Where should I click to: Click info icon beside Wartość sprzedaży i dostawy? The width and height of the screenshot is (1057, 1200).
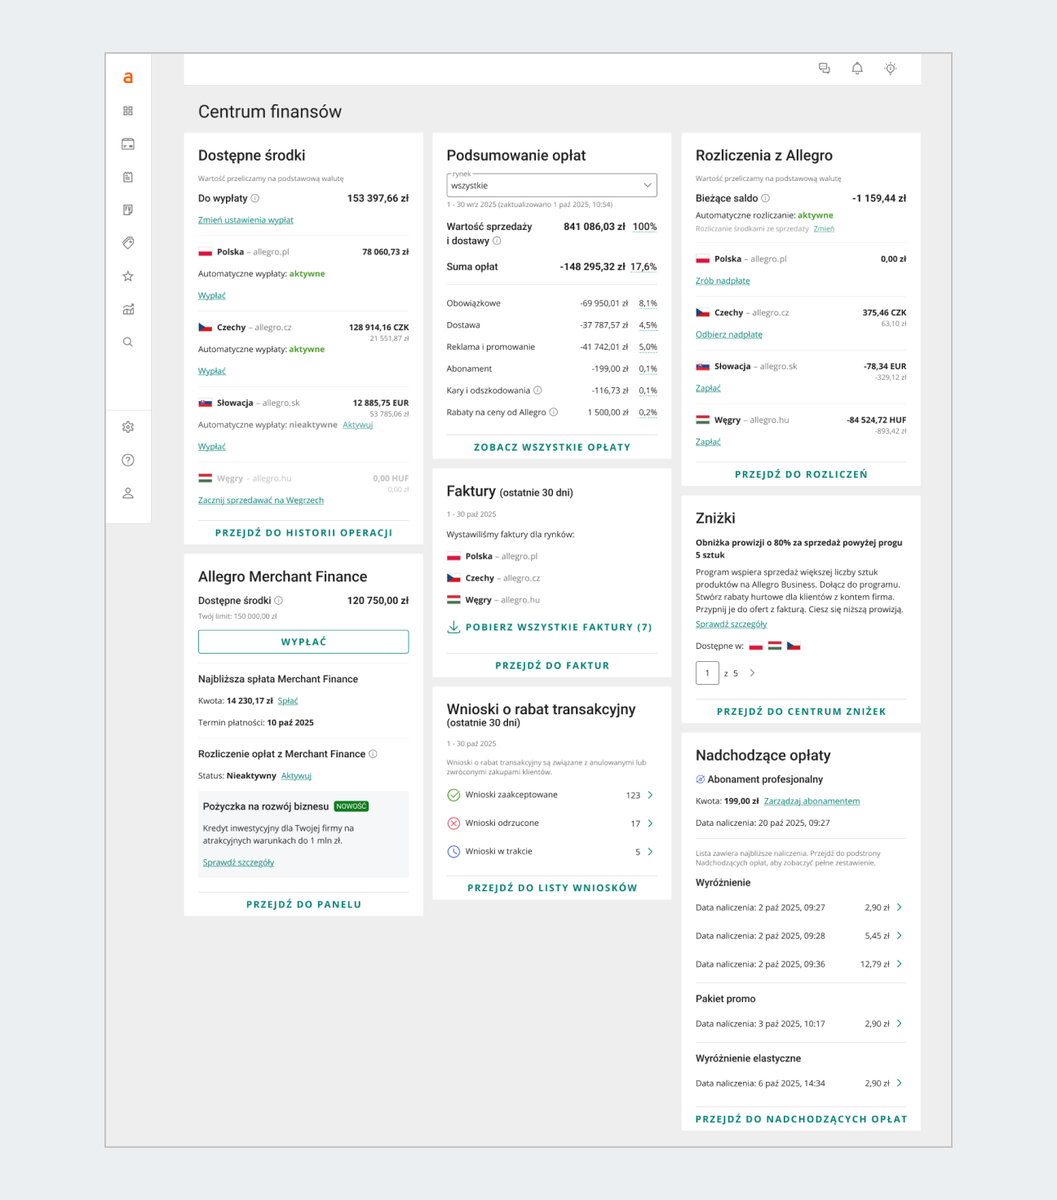pyautogui.click(x=497, y=241)
